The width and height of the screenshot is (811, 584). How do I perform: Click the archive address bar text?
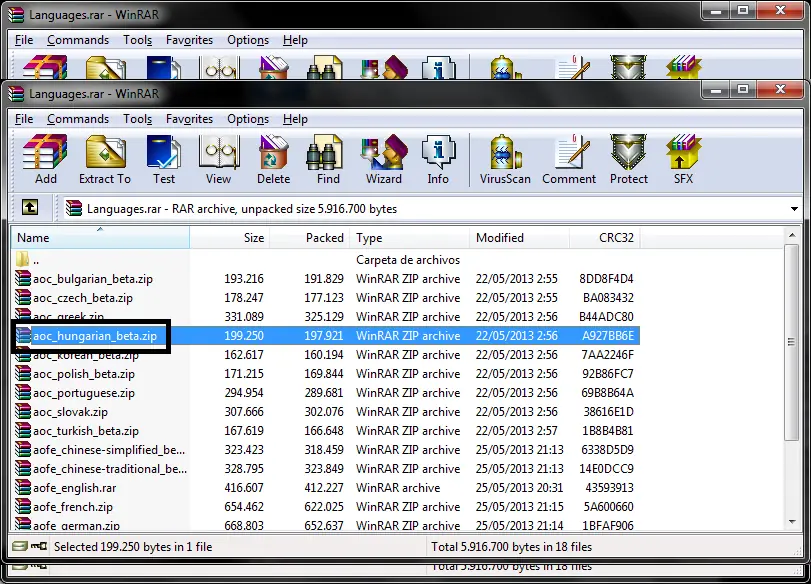tap(242, 209)
